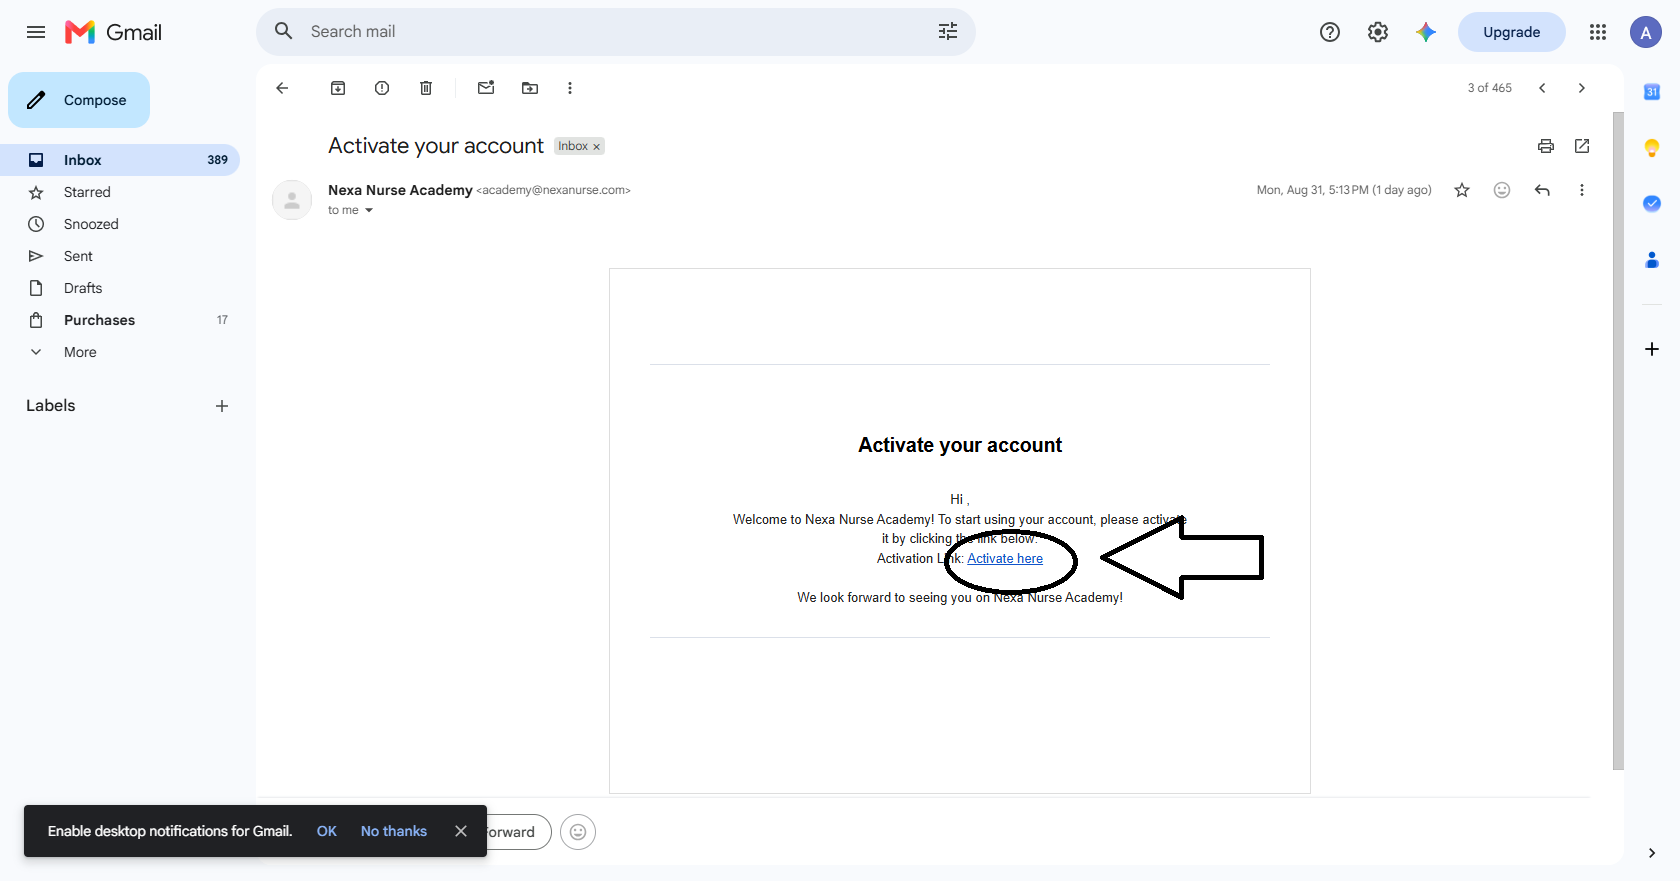Follow the Activate here link
The height and width of the screenshot is (881, 1680).
coord(1005,559)
